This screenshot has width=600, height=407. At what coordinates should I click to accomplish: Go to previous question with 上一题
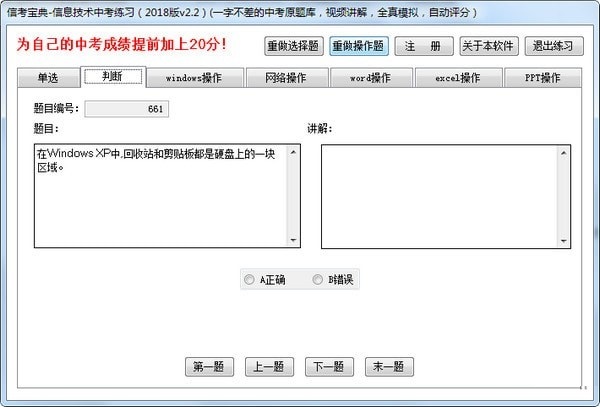[x=269, y=367]
